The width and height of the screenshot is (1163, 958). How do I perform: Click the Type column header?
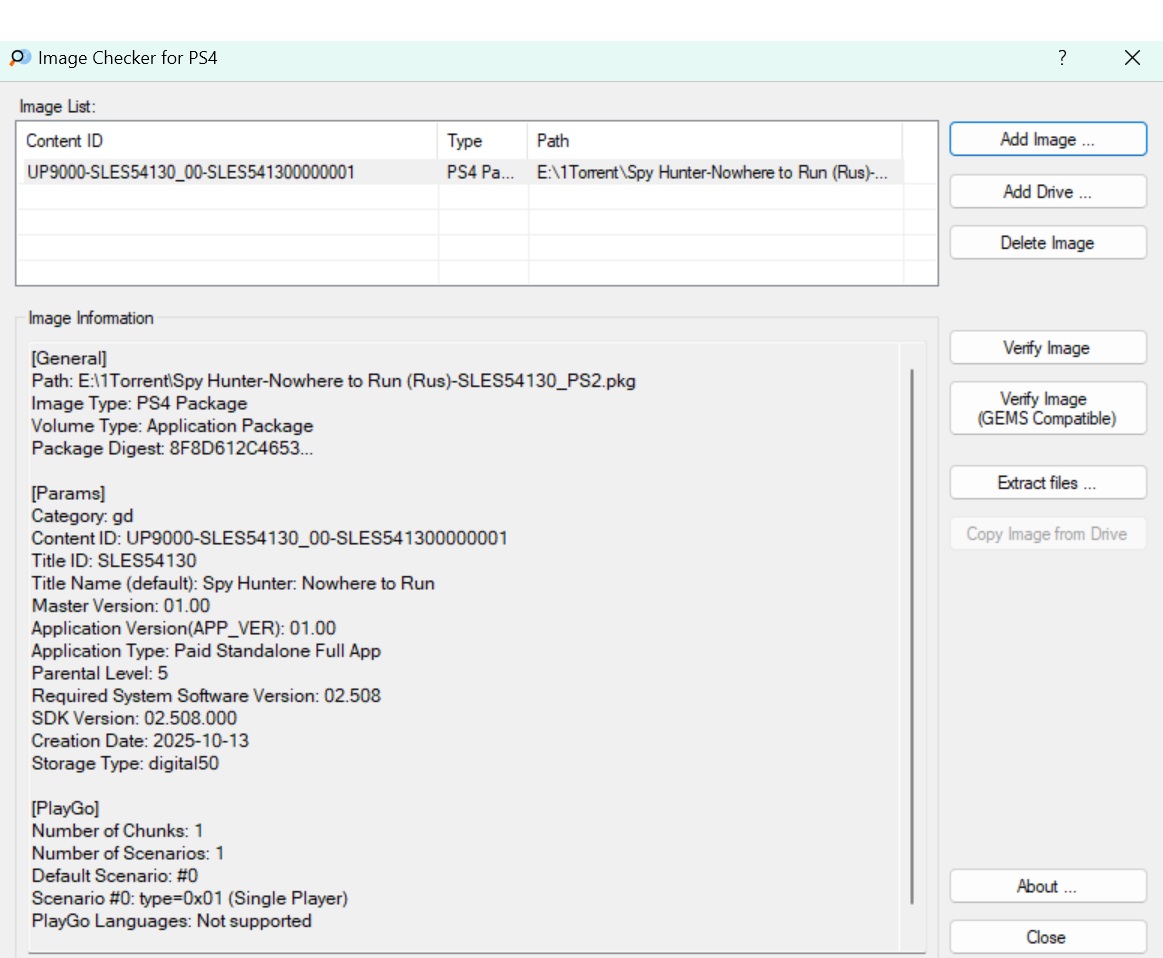[482, 141]
